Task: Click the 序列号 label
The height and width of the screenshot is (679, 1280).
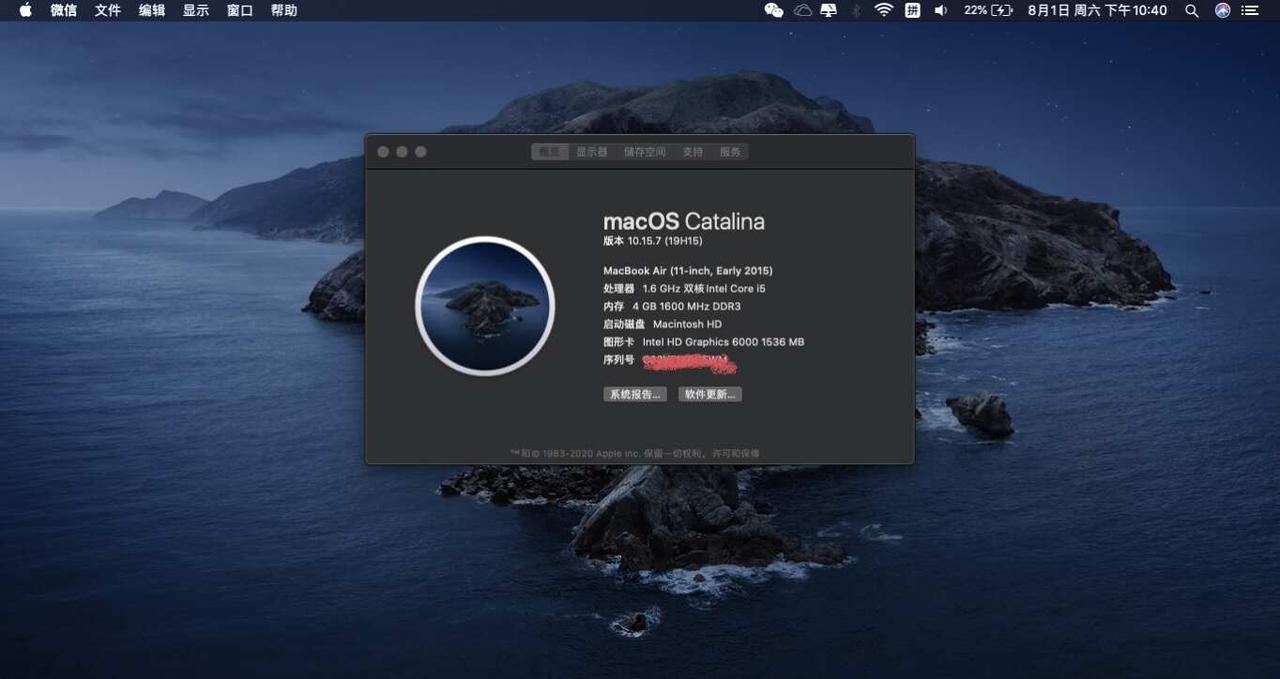Action: coord(619,360)
